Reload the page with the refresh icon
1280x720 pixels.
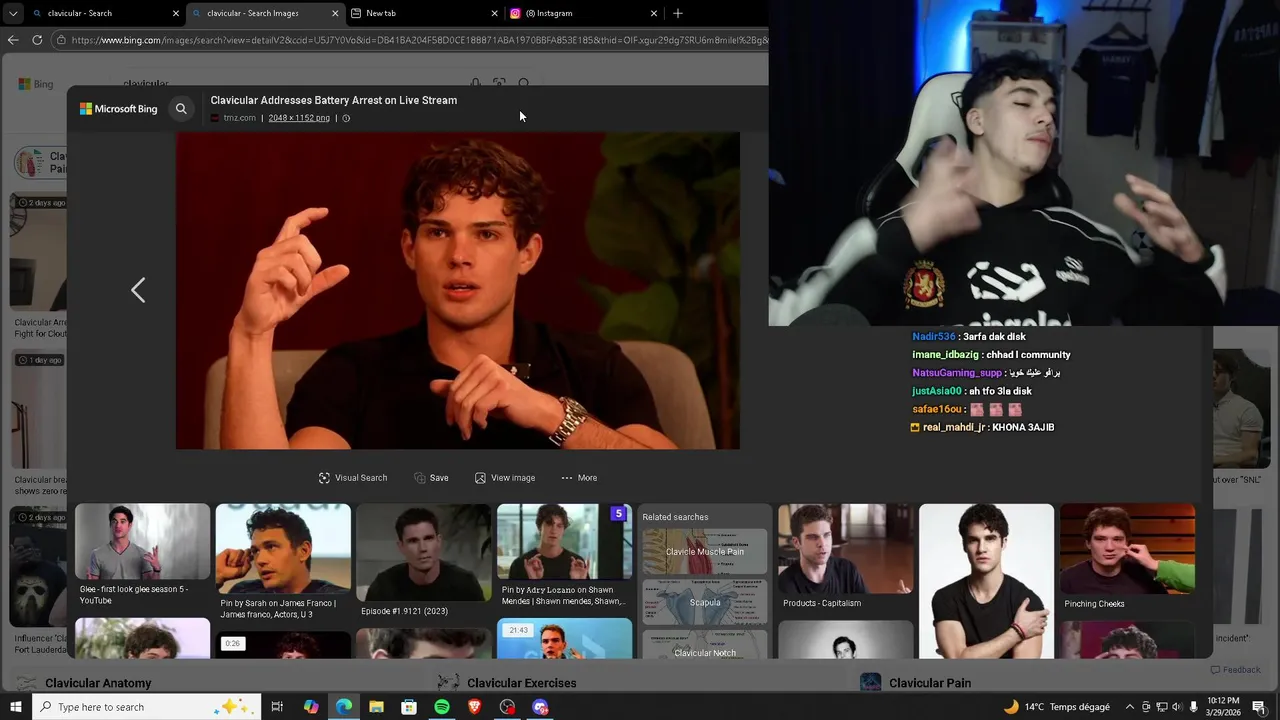coord(37,40)
